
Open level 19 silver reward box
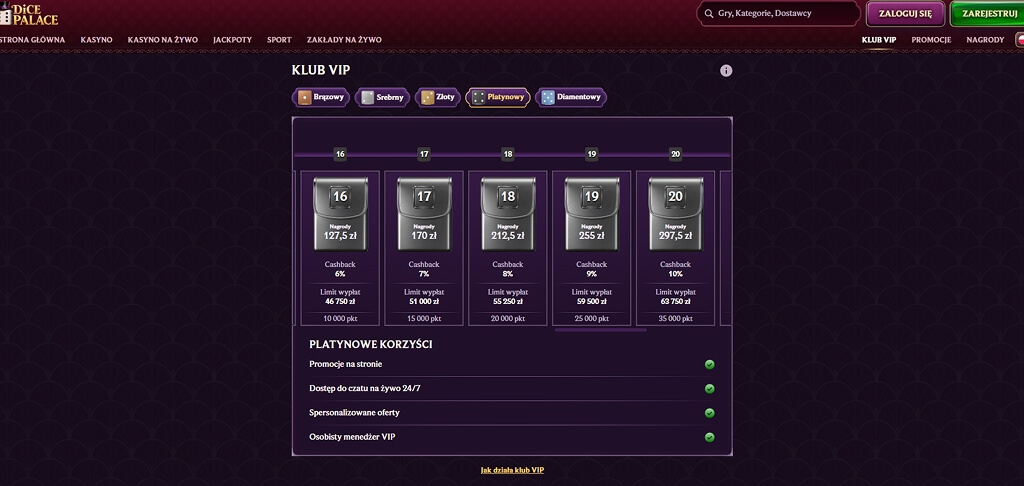coord(592,214)
